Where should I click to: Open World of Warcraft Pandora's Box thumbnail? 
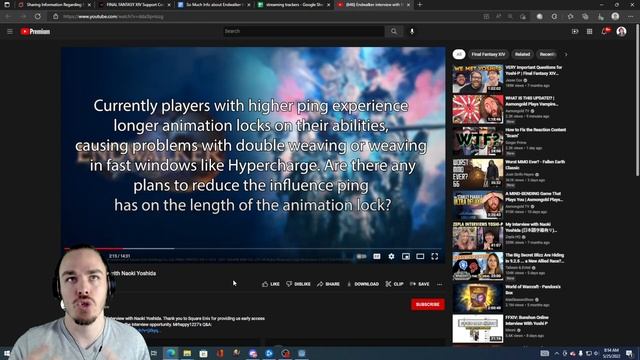(478, 298)
